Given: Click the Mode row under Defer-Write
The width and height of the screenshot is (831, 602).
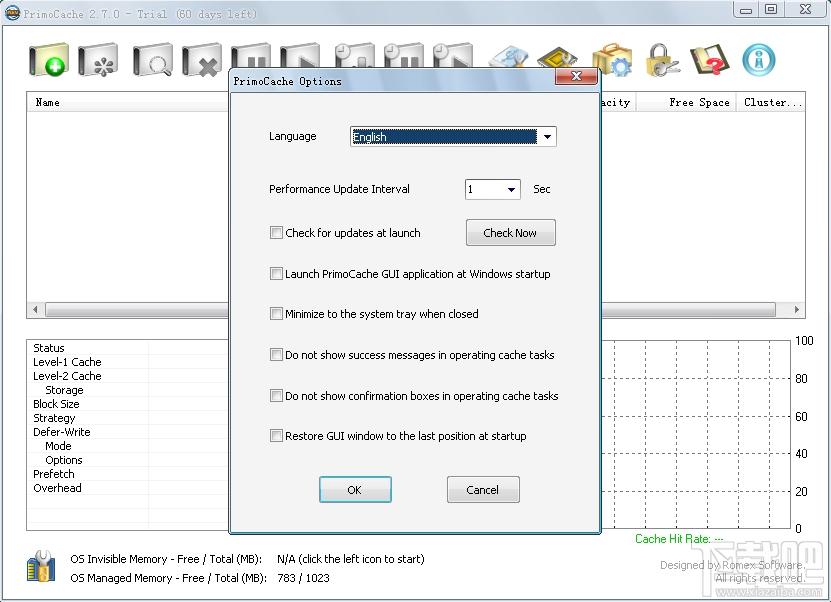Looking at the screenshot, I should pos(128,446).
